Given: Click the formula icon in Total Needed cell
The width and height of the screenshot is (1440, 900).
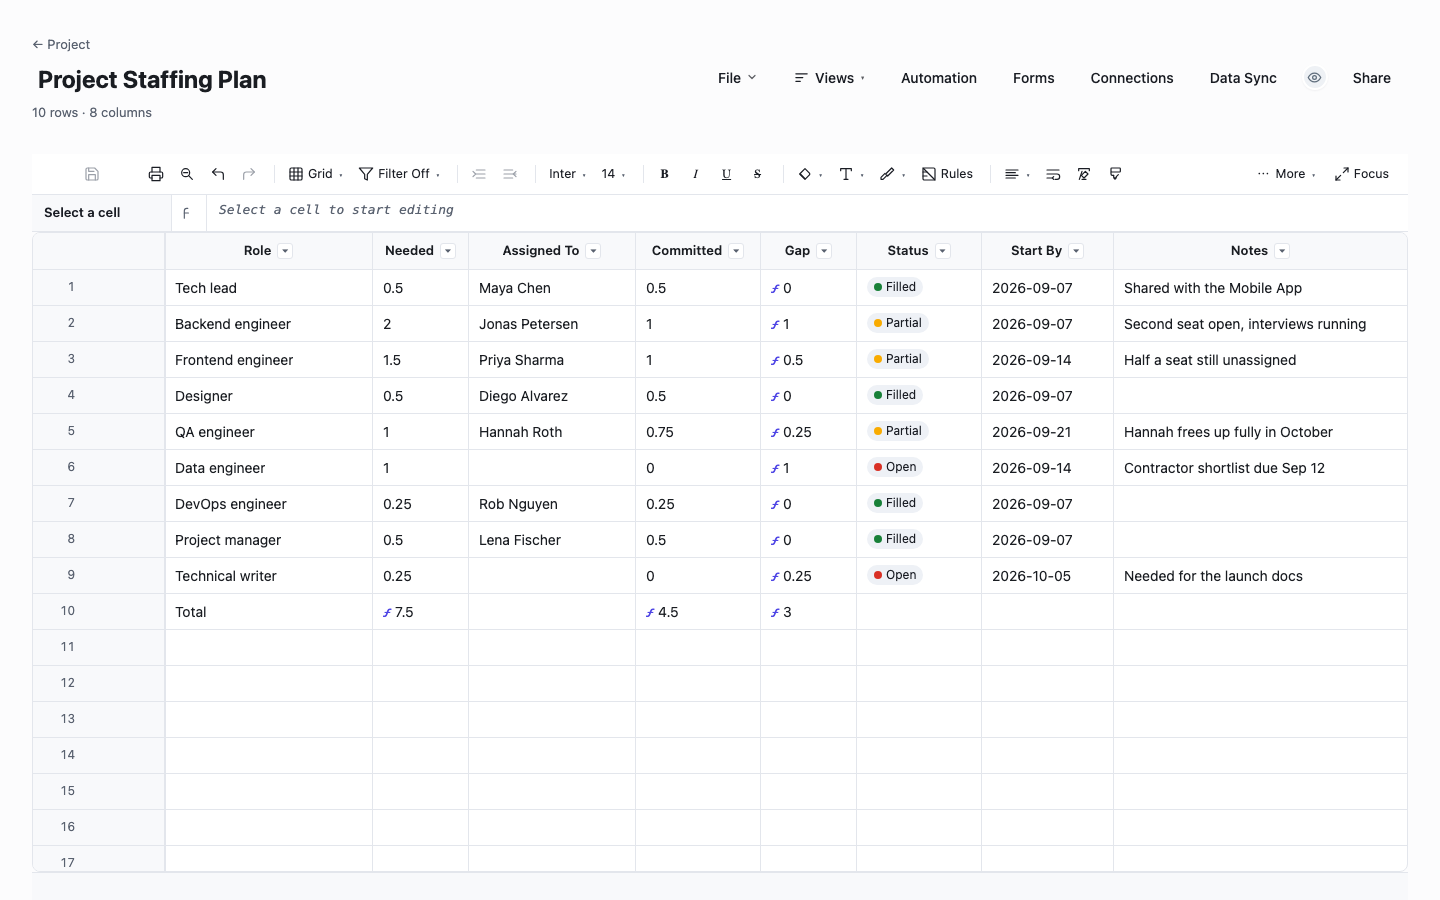Looking at the screenshot, I should click(387, 613).
